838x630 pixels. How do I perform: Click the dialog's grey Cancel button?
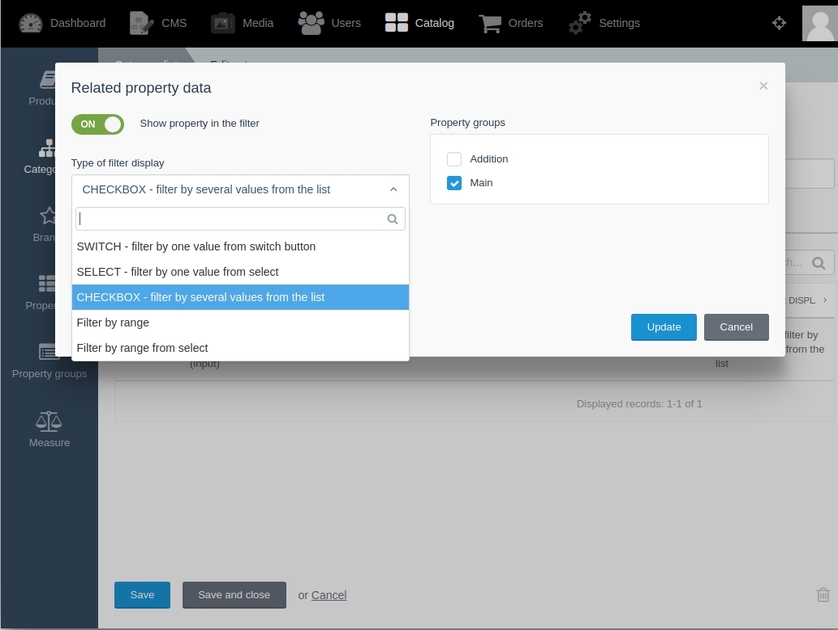click(736, 327)
